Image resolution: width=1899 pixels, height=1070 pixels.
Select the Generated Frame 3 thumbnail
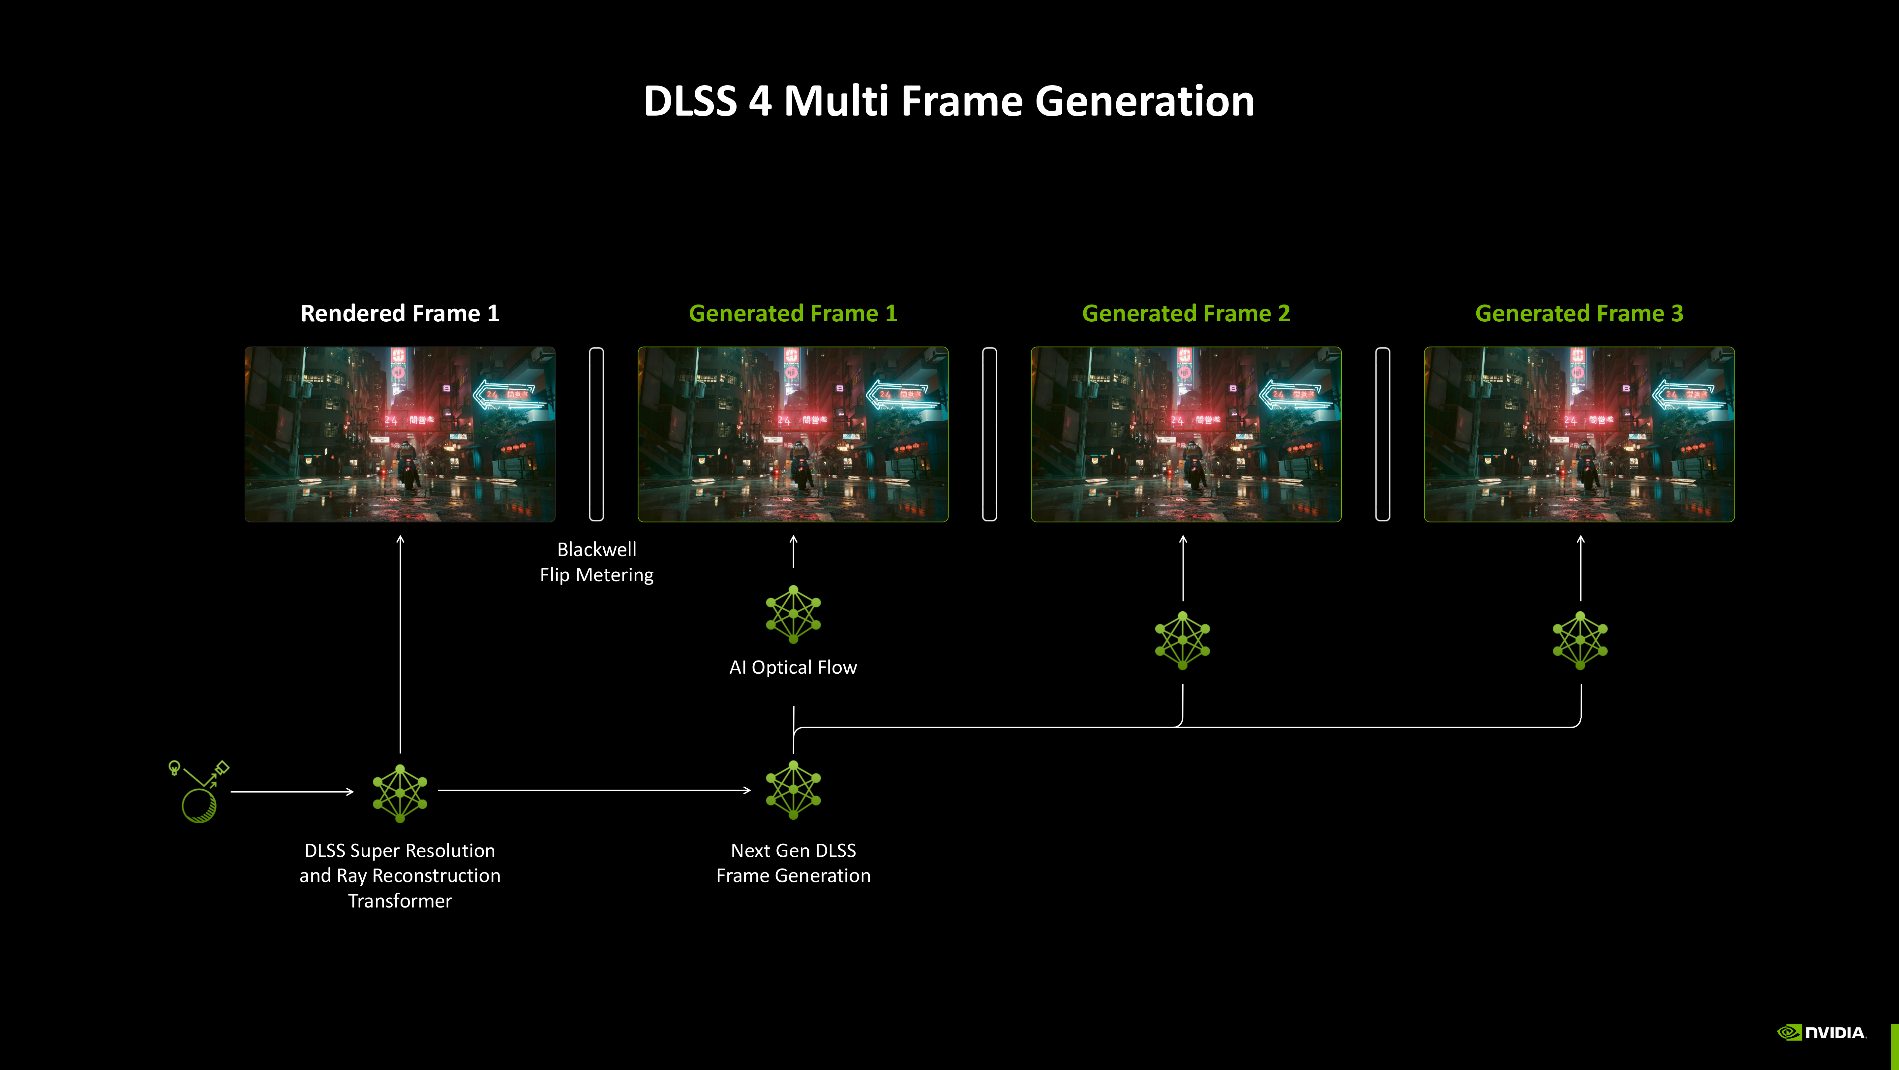pos(1579,434)
